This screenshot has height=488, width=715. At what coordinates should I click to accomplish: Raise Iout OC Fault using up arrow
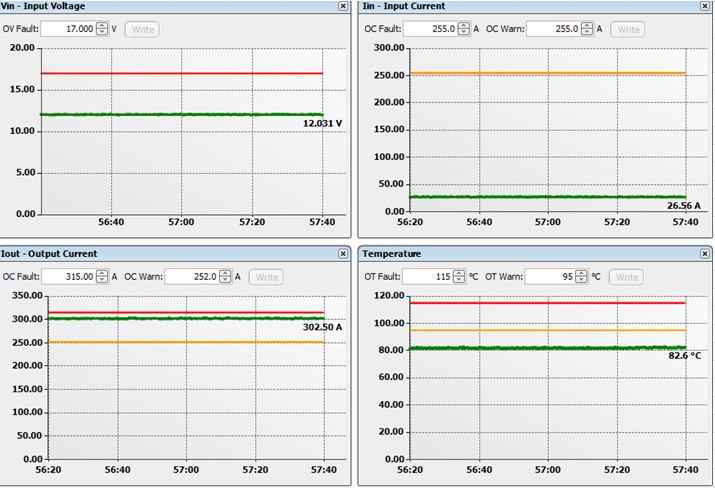[x=102, y=273]
